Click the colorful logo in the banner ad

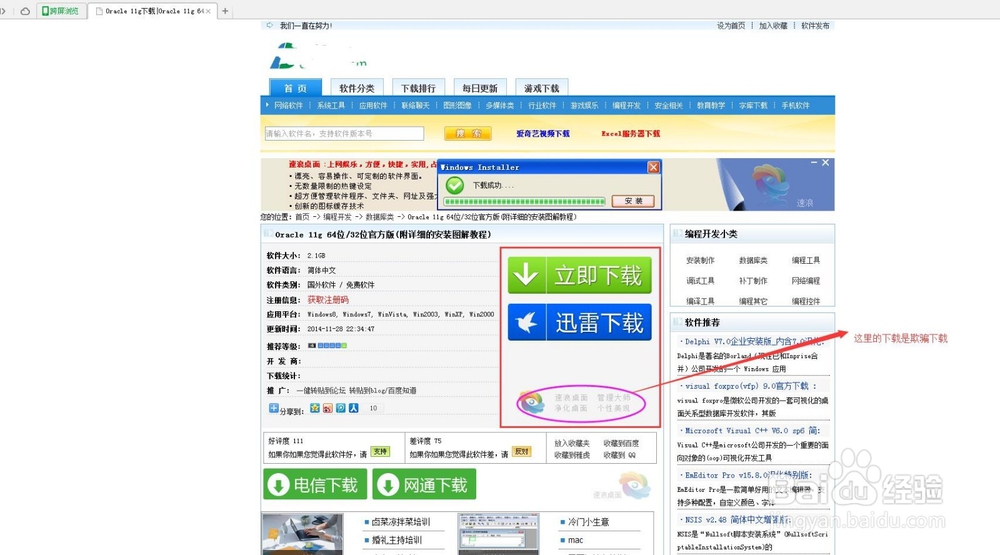pyautogui.click(x=771, y=182)
